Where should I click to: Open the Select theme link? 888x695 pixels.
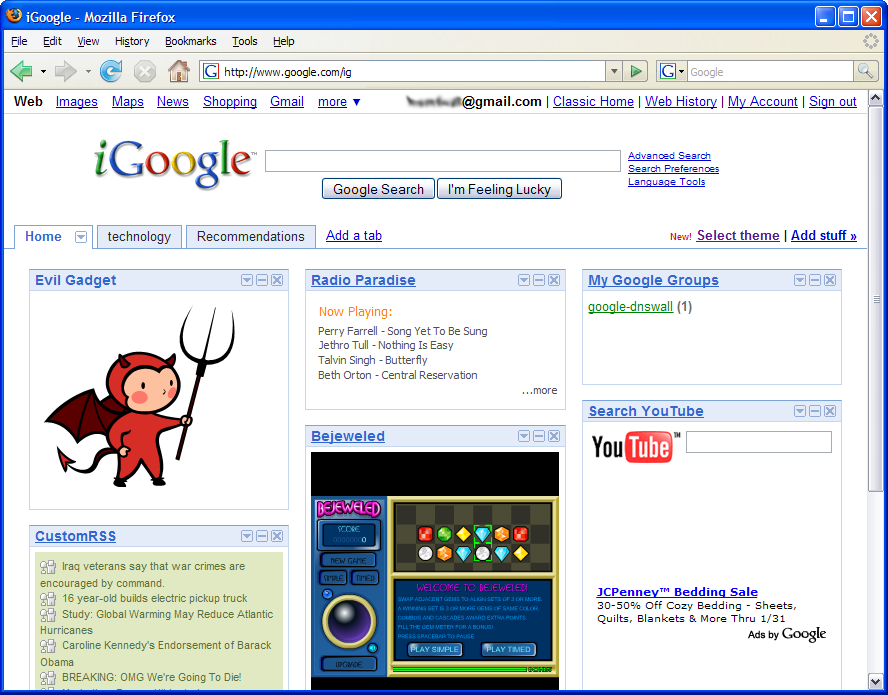(x=738, y=236)
